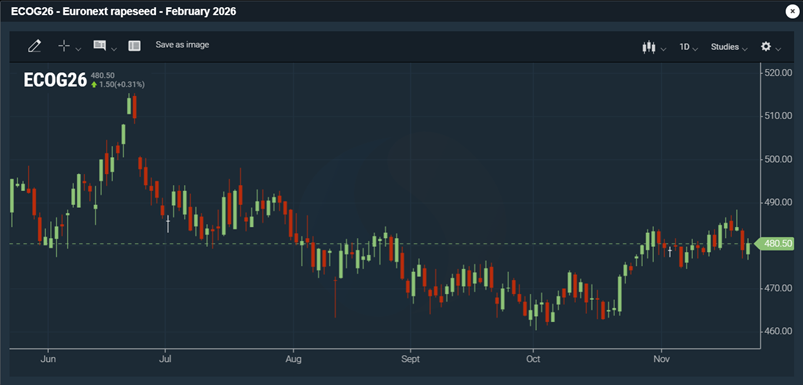The image size is (803, 385).
Task: Click the ECOG26 symbol label
Action: (55, 80)
